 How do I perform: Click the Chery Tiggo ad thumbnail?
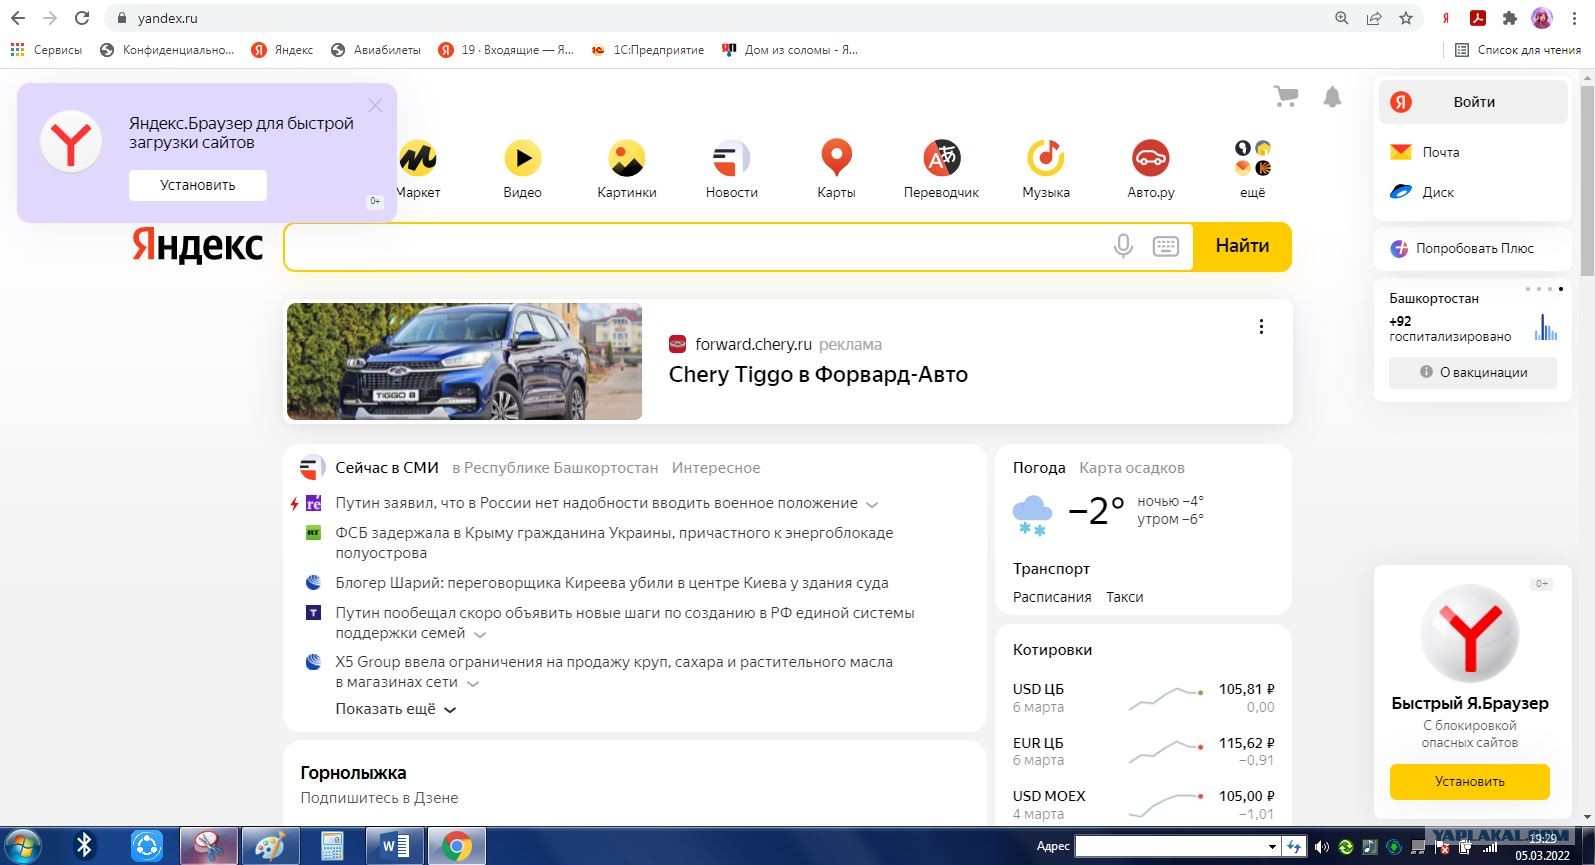[x=464, y=361]
